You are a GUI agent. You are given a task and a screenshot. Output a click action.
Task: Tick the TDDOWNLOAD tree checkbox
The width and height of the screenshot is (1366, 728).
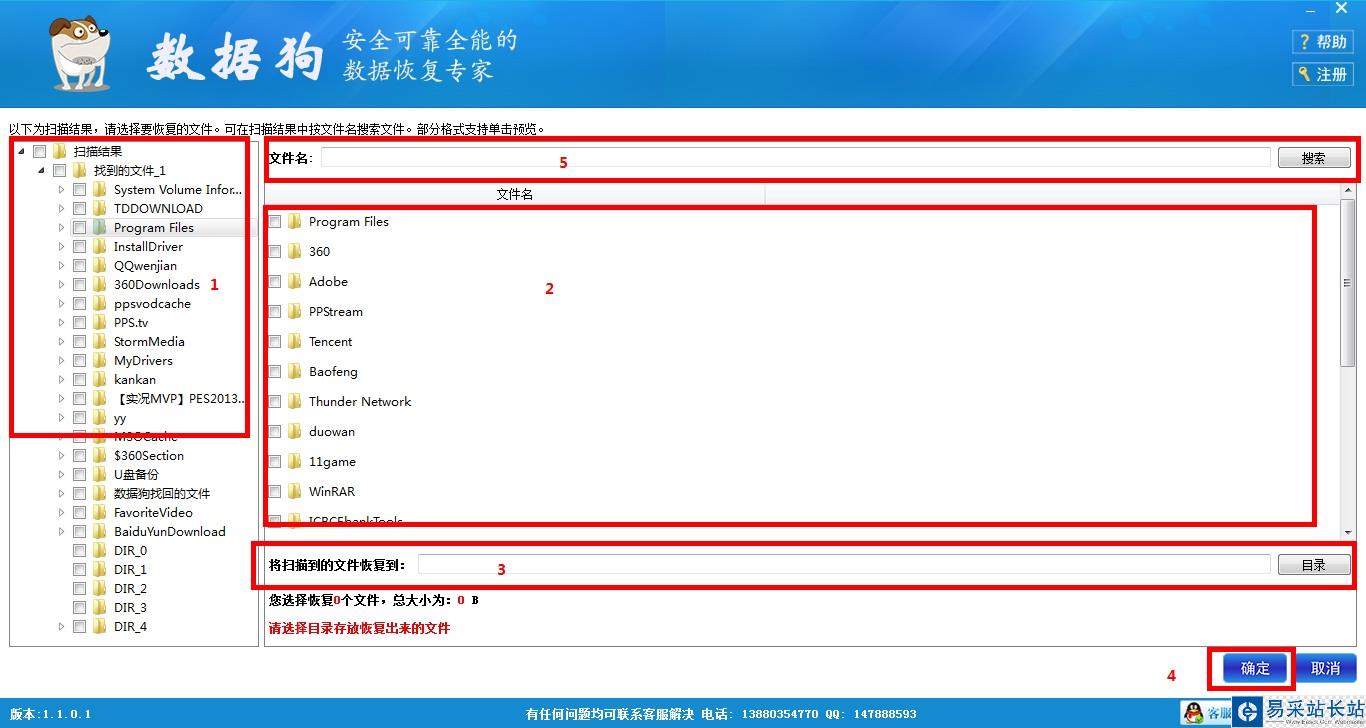click(x=80, y=209)
